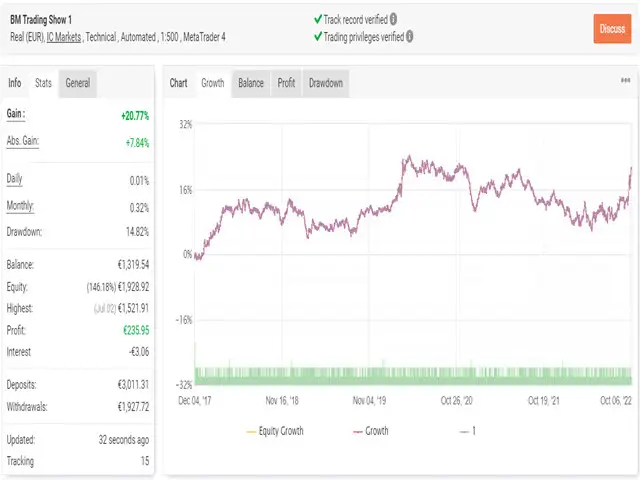Screen dimensions: 640x480
Task: Click info icon beside Trading privileges verified
Action: pos(409,36)
